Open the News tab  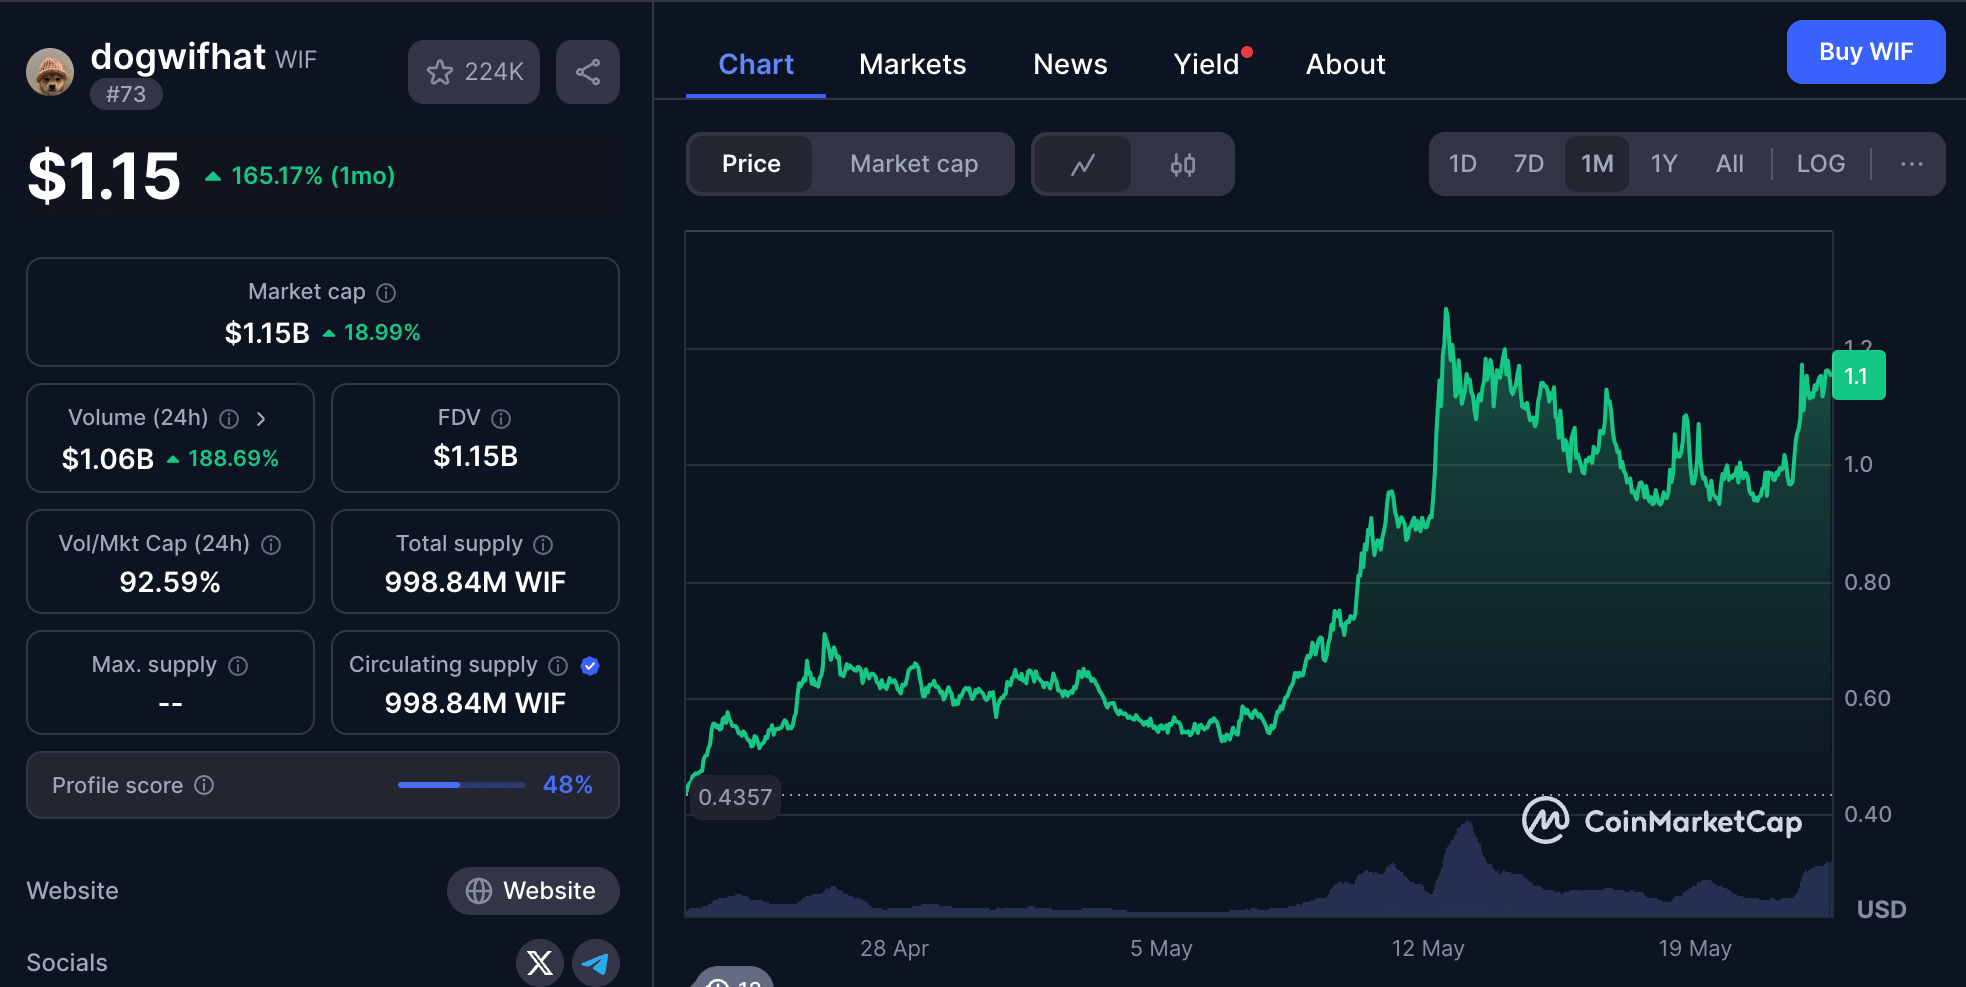(x=1070, y=64)
